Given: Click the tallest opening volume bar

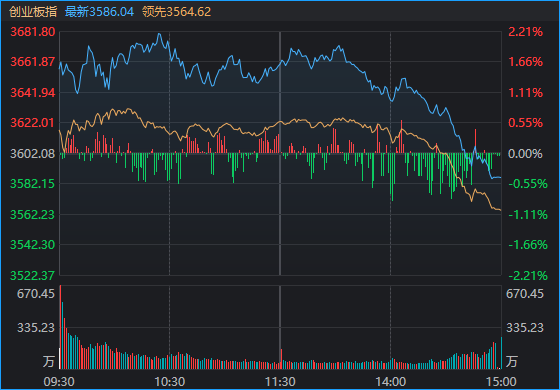Looking at the screenshot, I should (x=60, y=327).
